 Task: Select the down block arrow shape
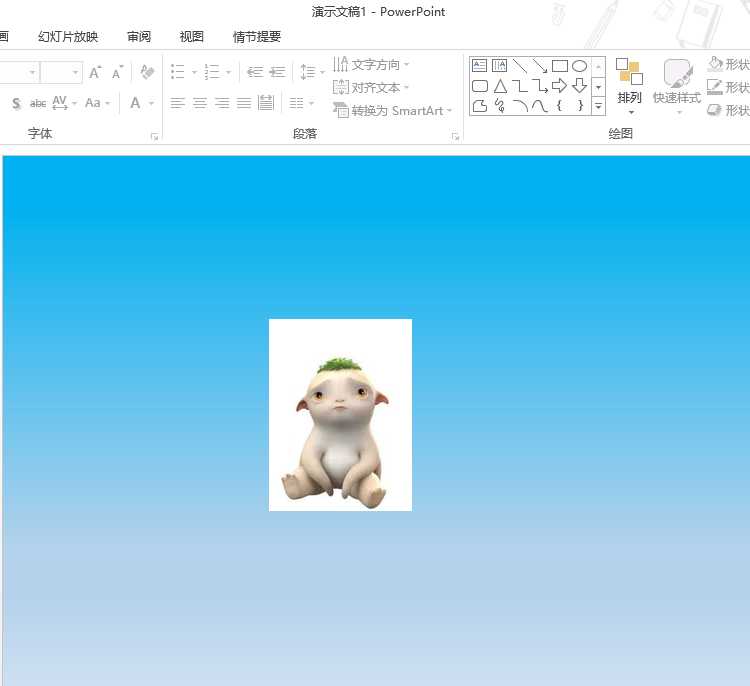(579, 86)
